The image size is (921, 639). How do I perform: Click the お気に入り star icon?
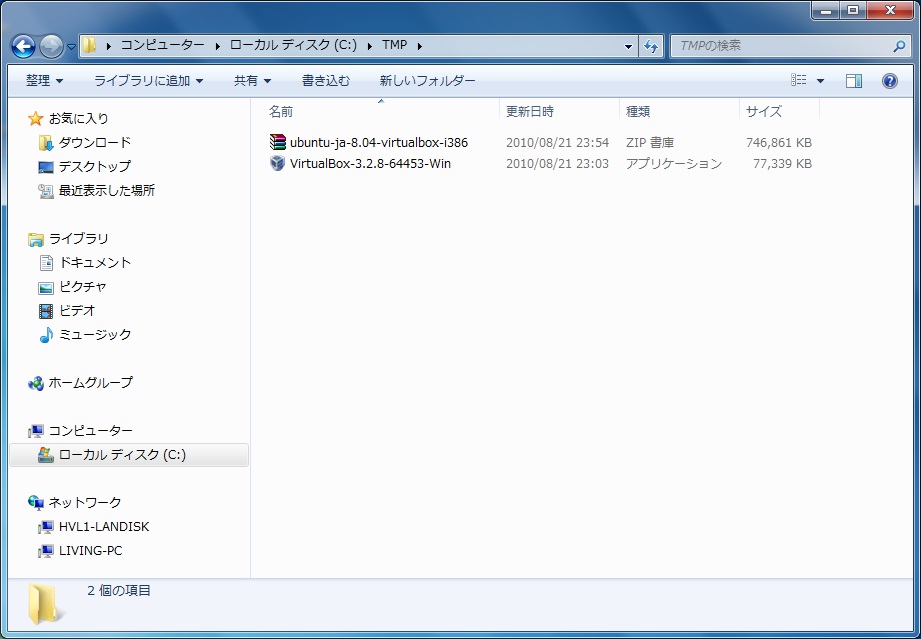36,119
